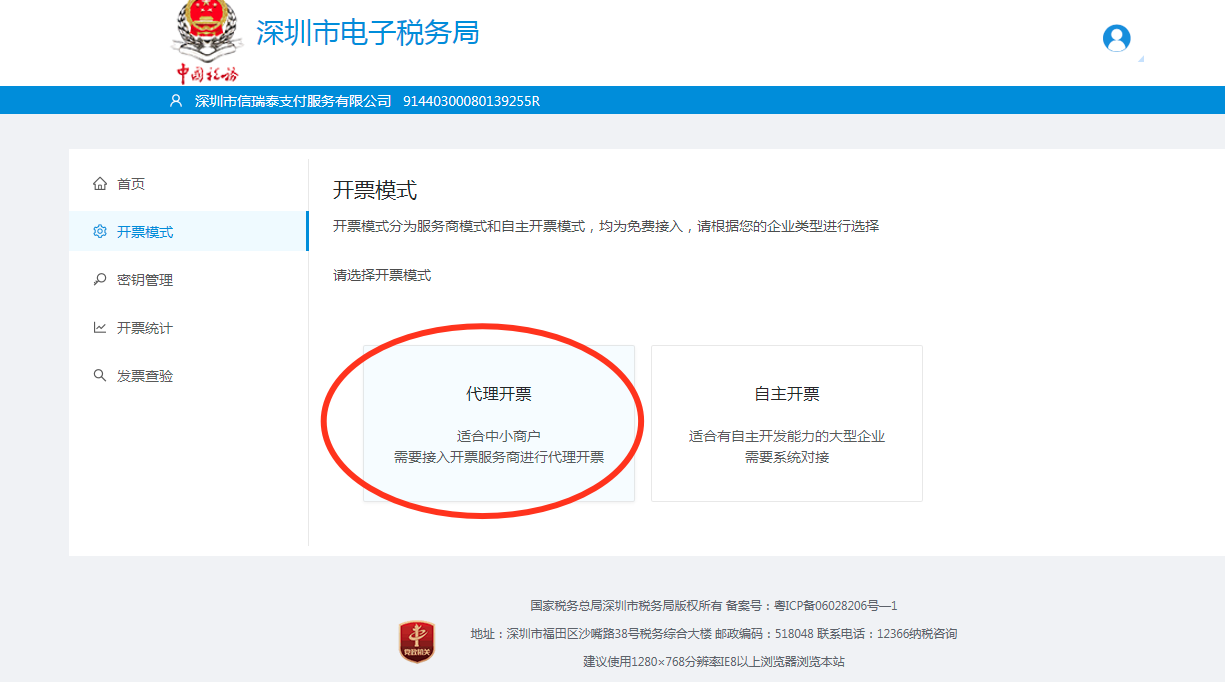Click the user avatar icon at top right
Viewport: 1225px width, 682px height.
[x=1116, y=38]
